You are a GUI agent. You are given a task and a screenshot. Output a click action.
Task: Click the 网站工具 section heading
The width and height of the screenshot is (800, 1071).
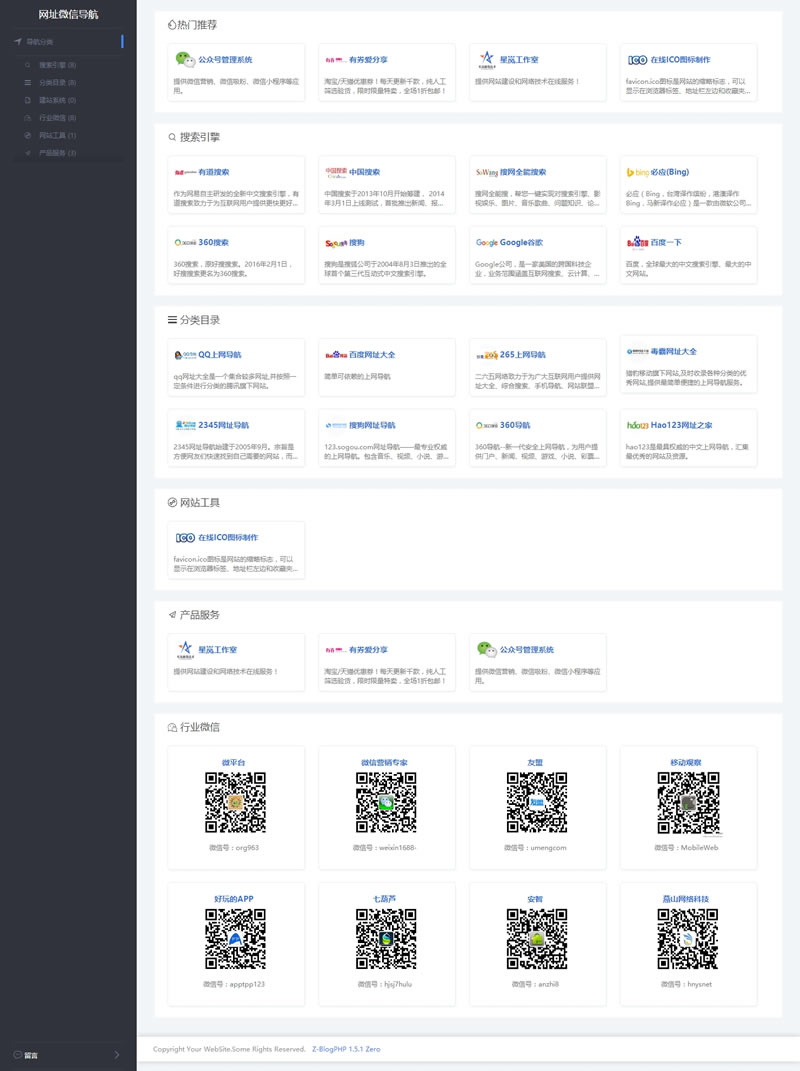click(193, 503)
